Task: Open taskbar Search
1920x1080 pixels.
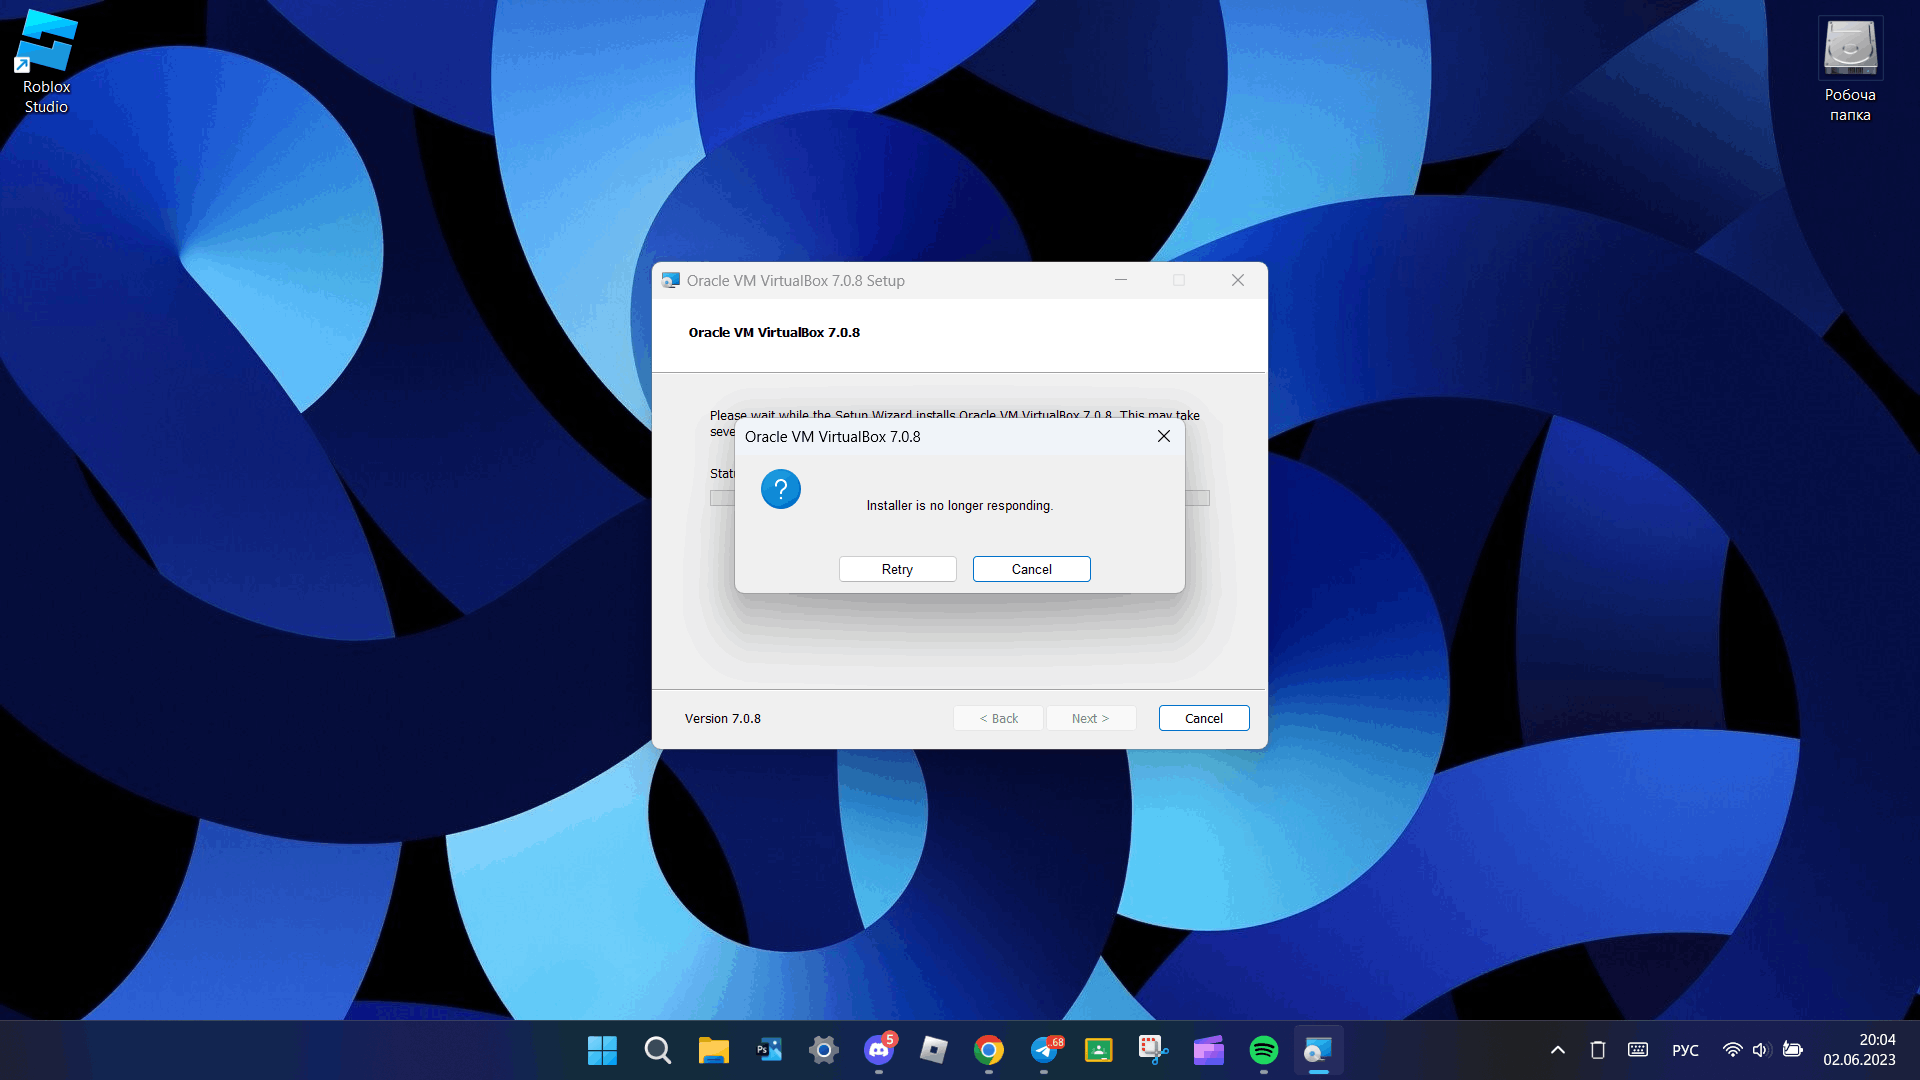Action: [x=657, y=1050]
